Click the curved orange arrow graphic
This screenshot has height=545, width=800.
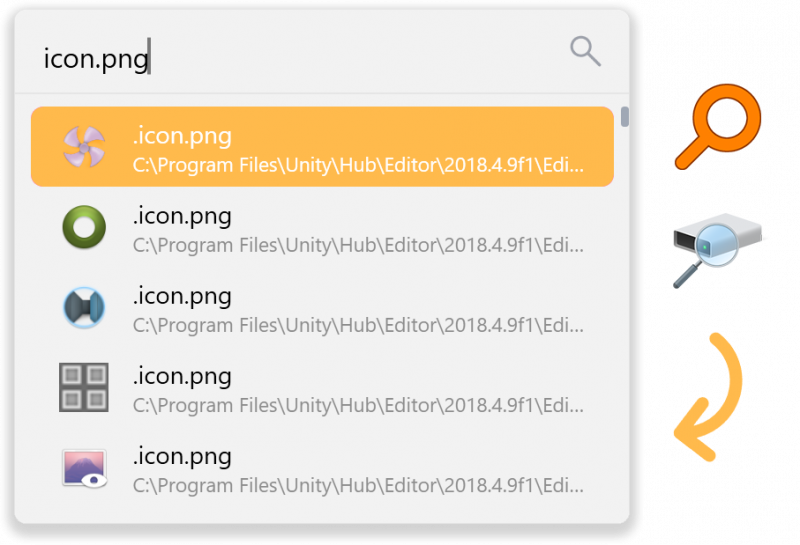tap(708, 397)
